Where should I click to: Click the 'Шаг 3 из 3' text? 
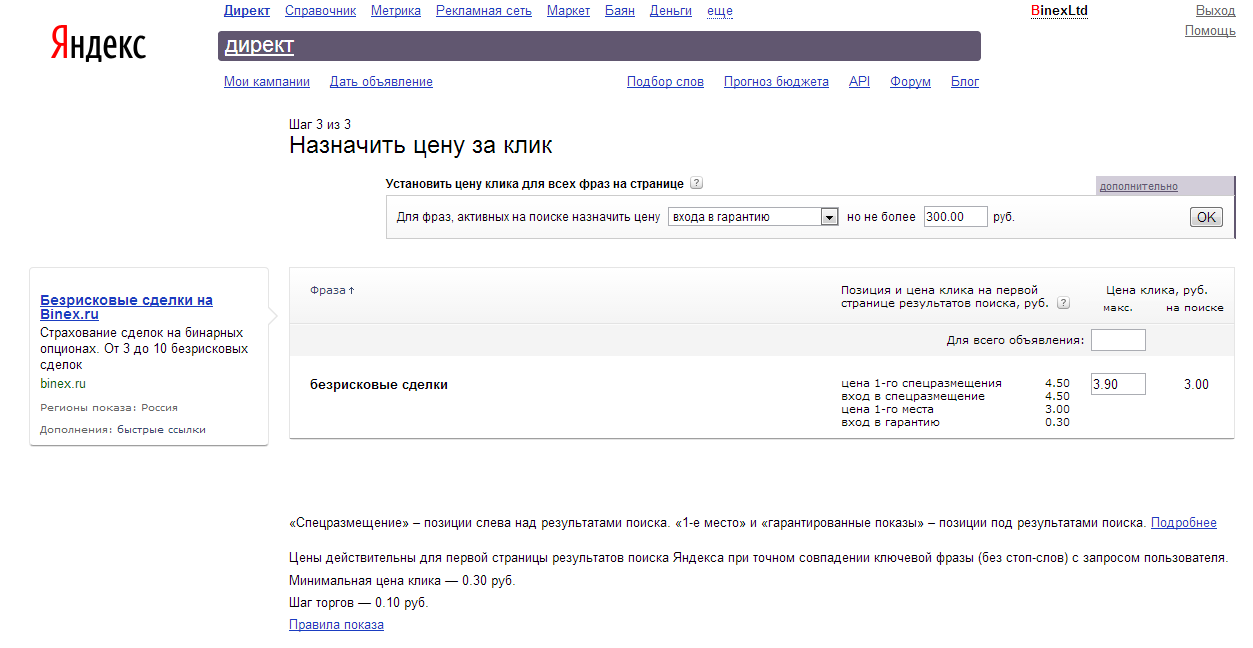coord(320,125)
